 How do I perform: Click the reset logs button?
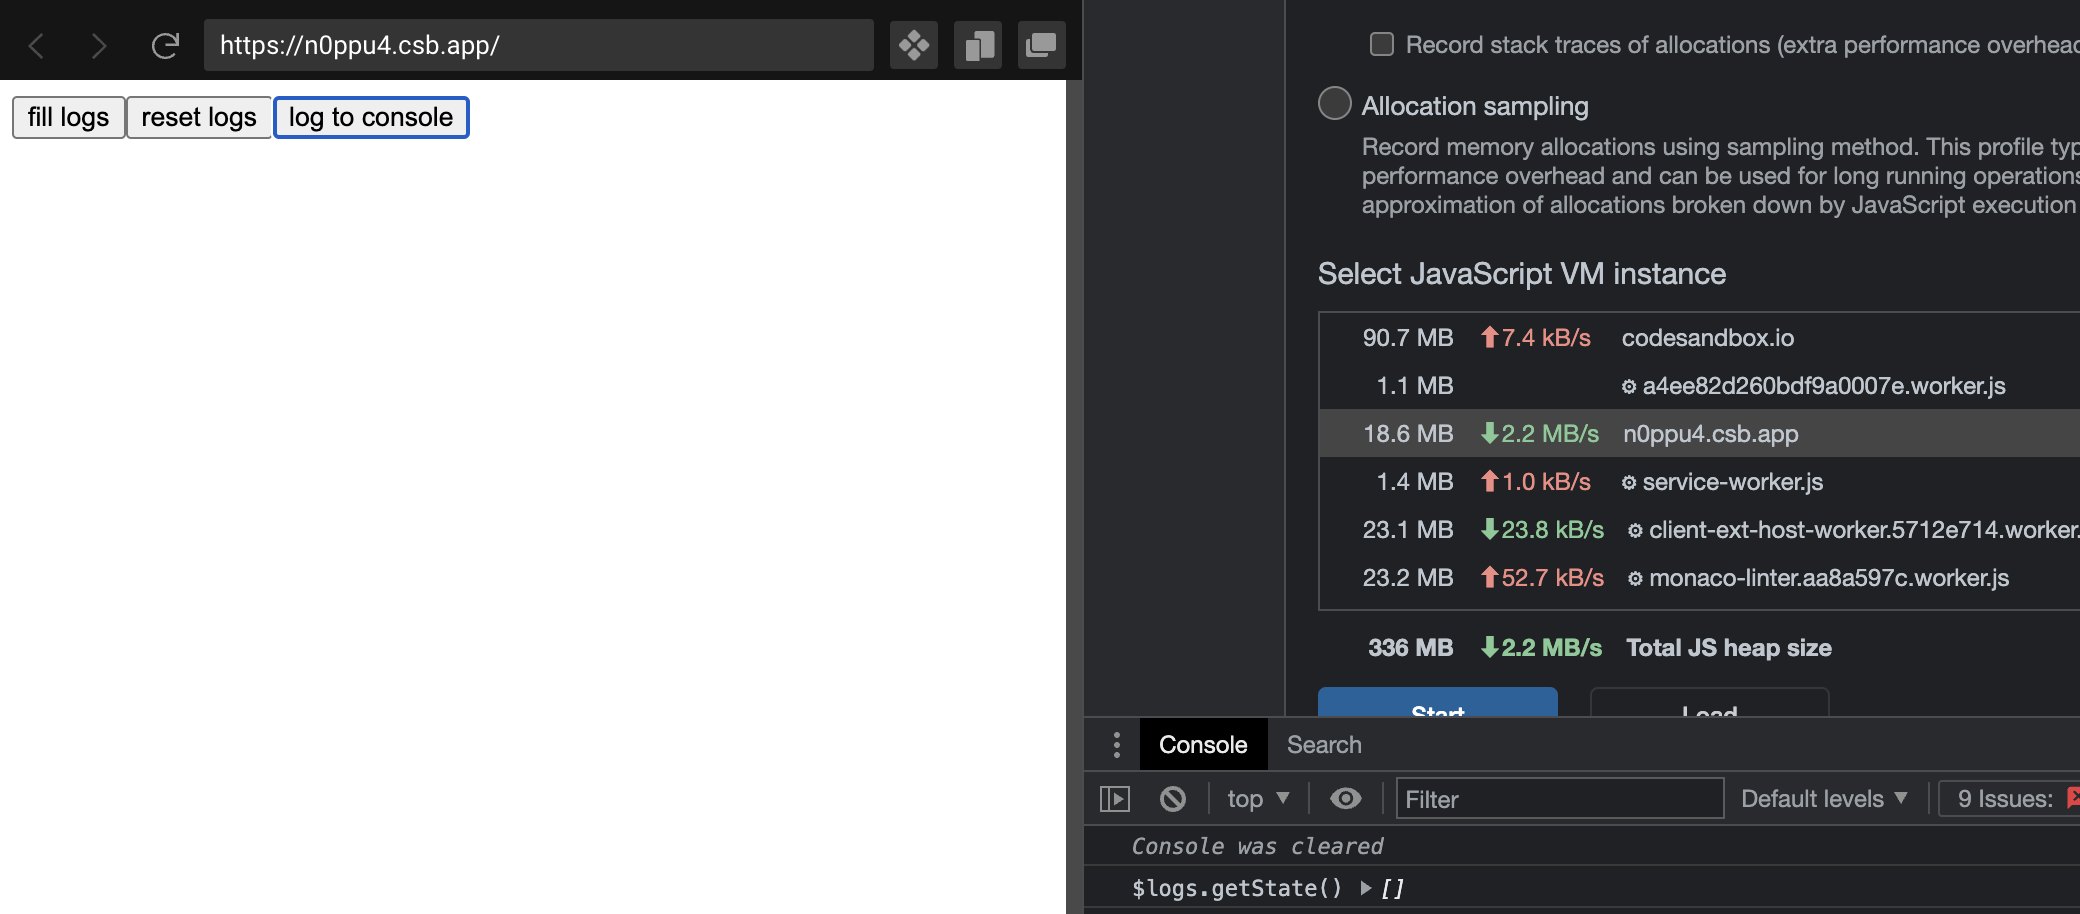click(x=199, y=117)
